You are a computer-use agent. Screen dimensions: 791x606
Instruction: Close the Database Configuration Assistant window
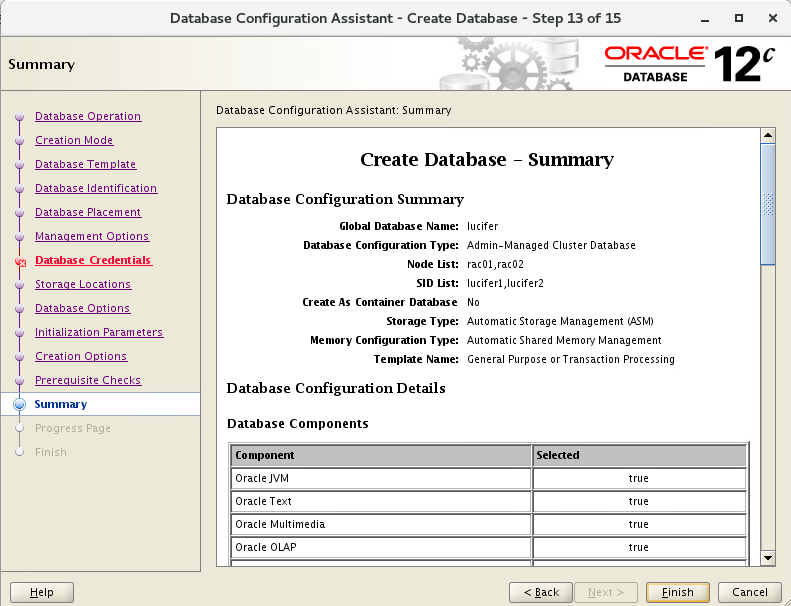click(x=772, y=19)
